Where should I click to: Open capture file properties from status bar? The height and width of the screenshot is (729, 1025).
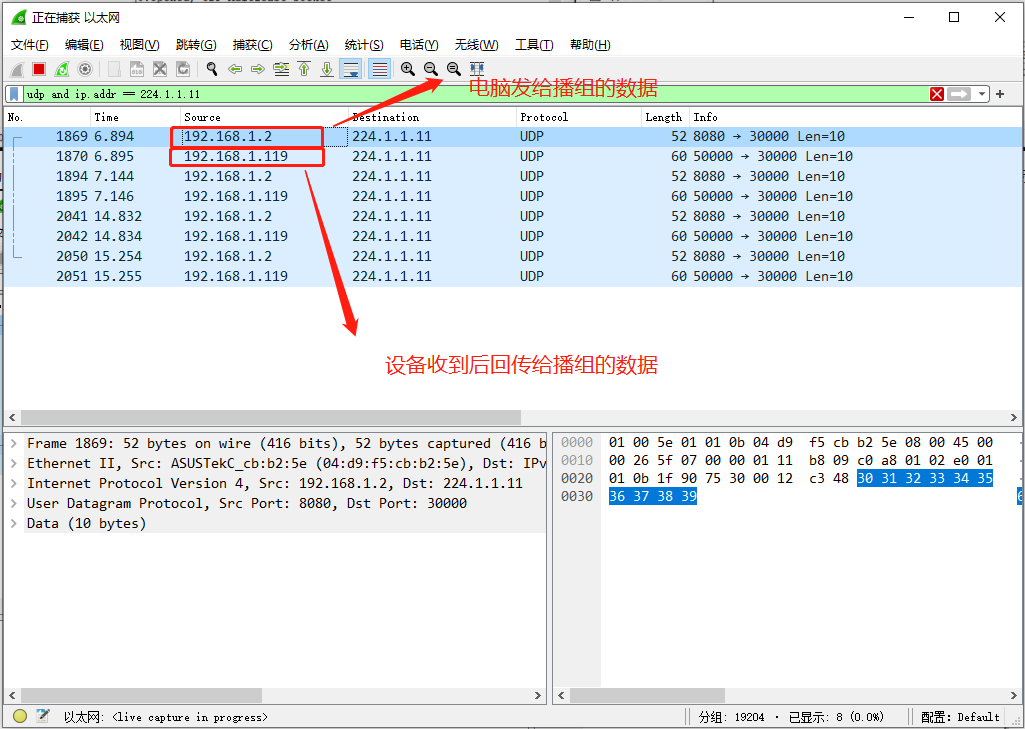[x=43, y=717]
